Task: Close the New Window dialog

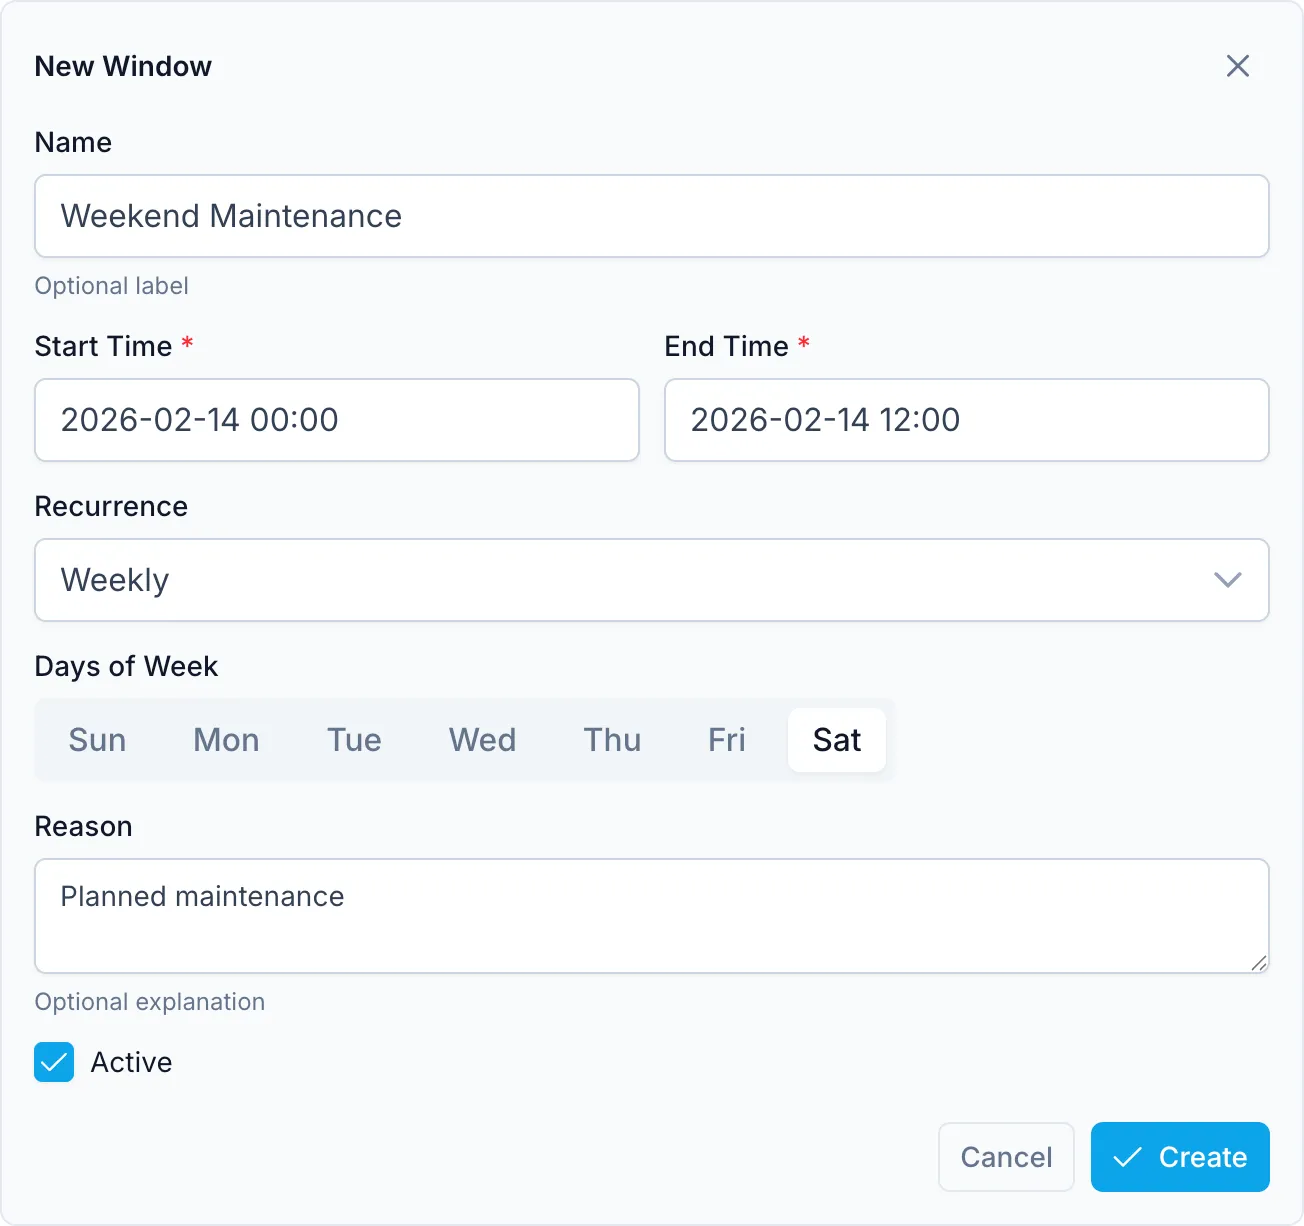Action: 1238,66
